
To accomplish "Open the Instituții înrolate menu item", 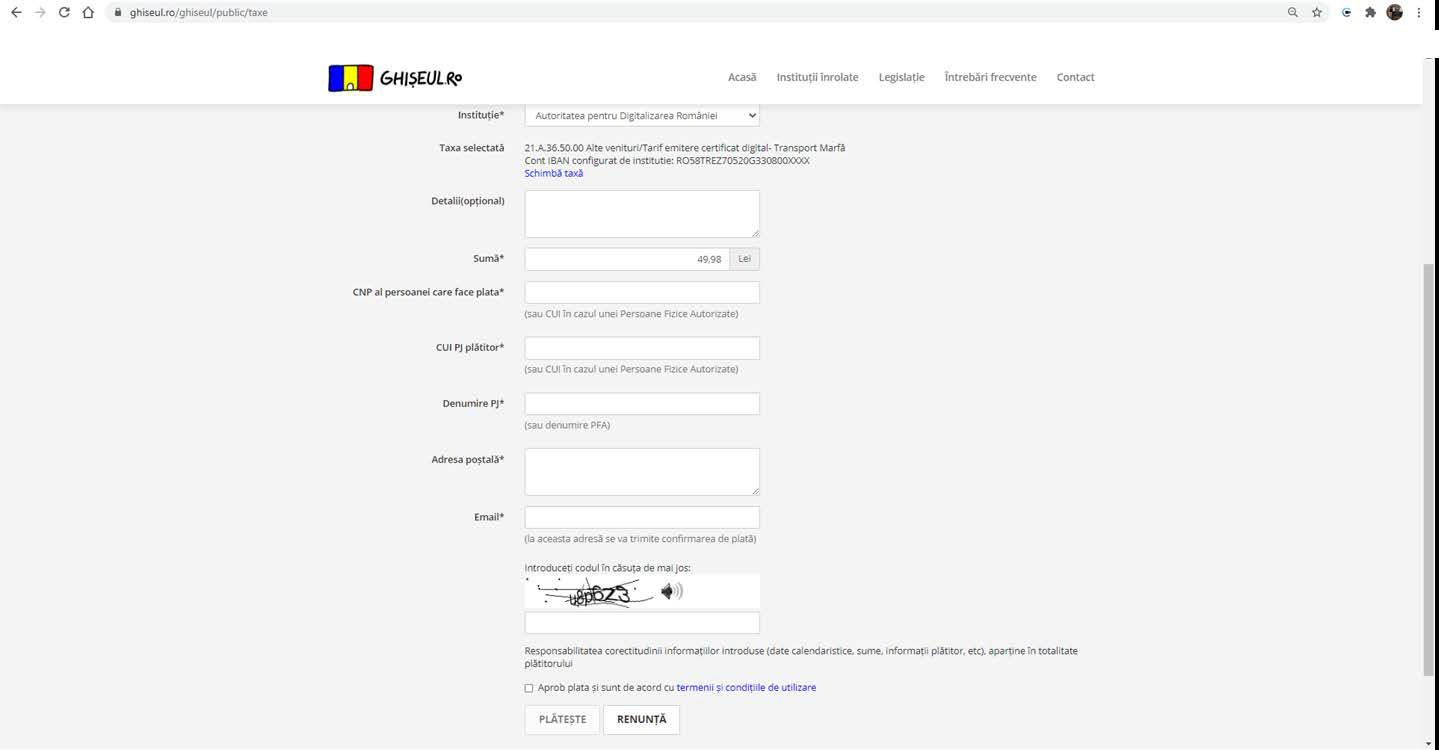I will pos(817,77).
